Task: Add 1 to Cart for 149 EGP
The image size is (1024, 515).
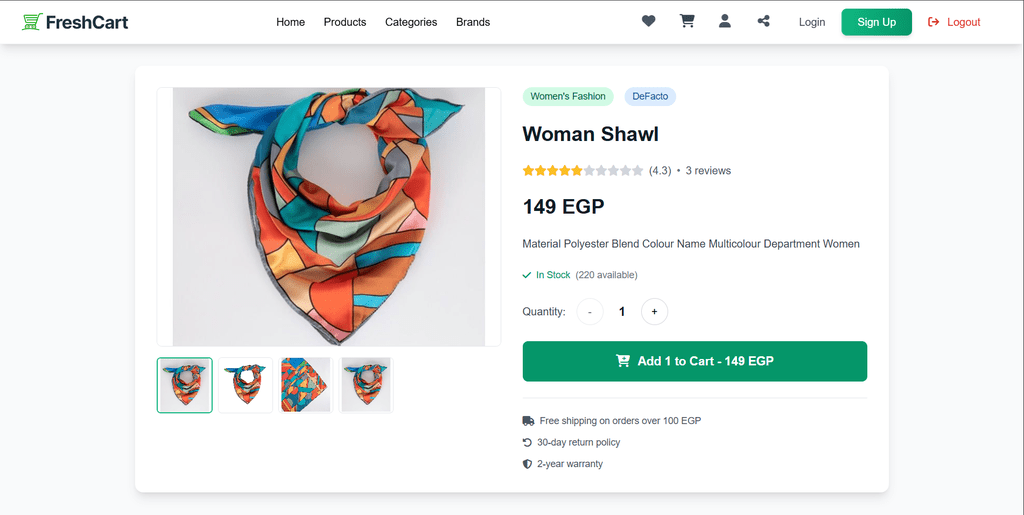Action: (x=694, y=361)
